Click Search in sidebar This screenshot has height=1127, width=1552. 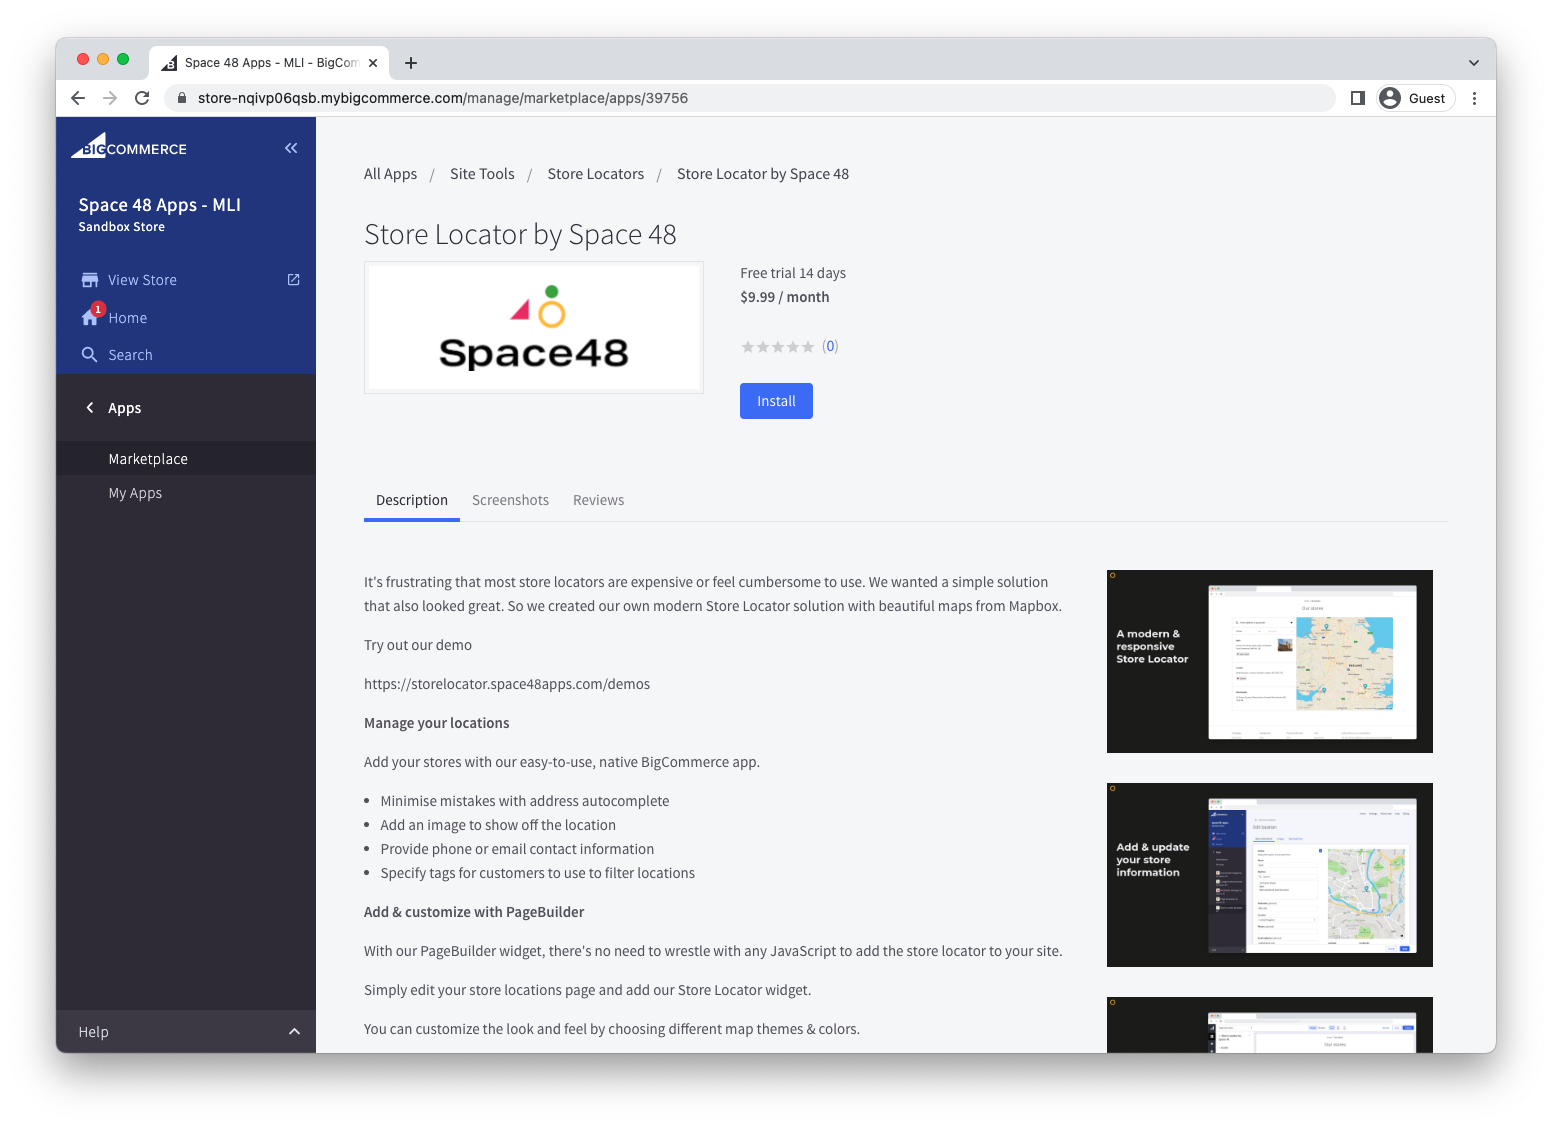(130, 355)
